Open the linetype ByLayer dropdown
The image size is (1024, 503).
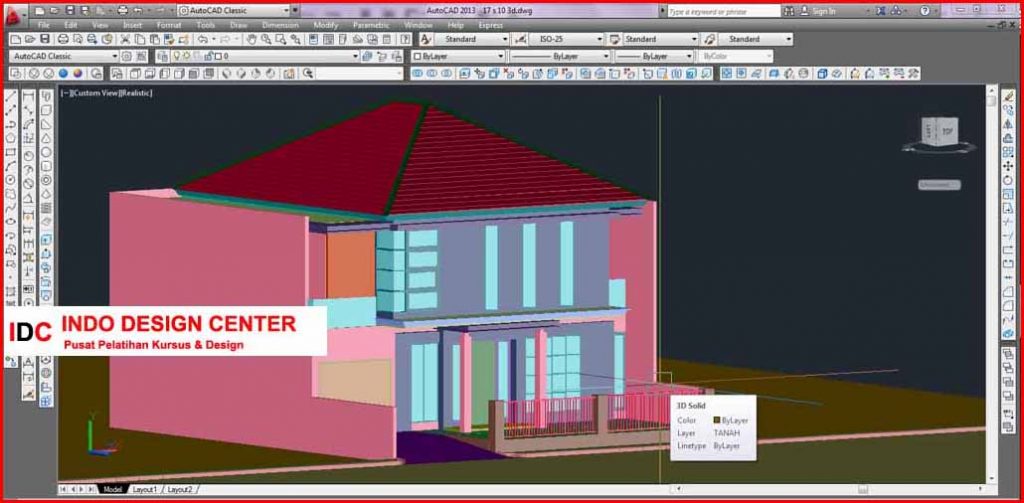coord(560,56)
